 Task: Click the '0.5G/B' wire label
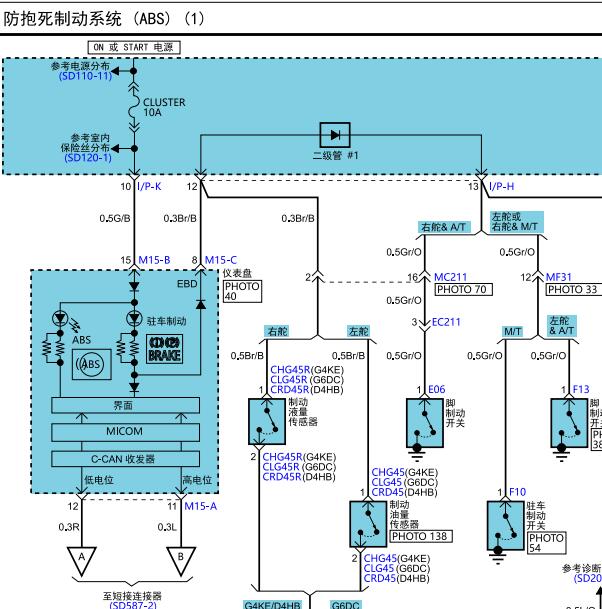tap(115, 218)
